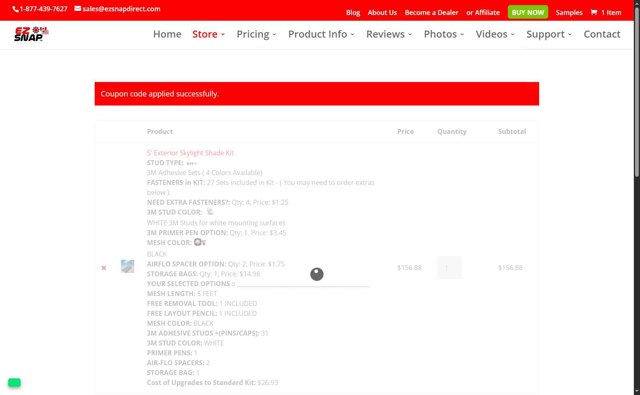Click the envelope icon next to sales email
The width and height of the screenshot is (640, 395).
[78, 9]
